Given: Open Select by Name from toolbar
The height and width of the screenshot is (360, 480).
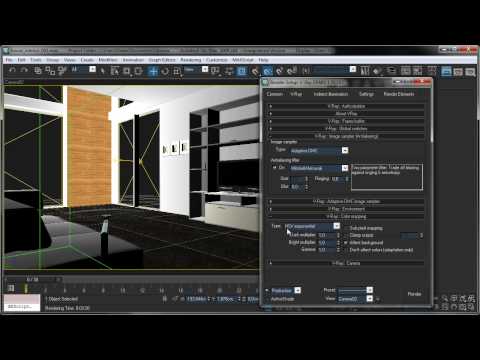Looking at the screenshot, I should click(x=115, y=71).
